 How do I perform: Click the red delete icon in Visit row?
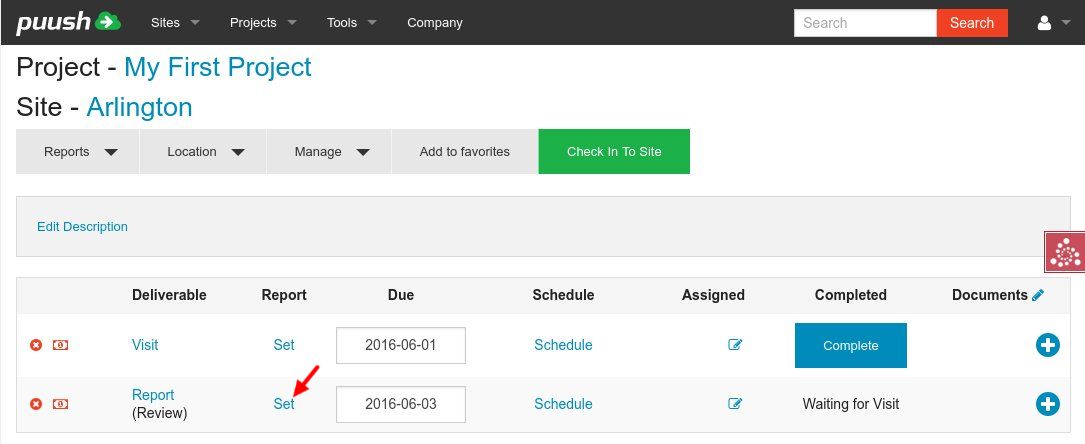[36, 345]
